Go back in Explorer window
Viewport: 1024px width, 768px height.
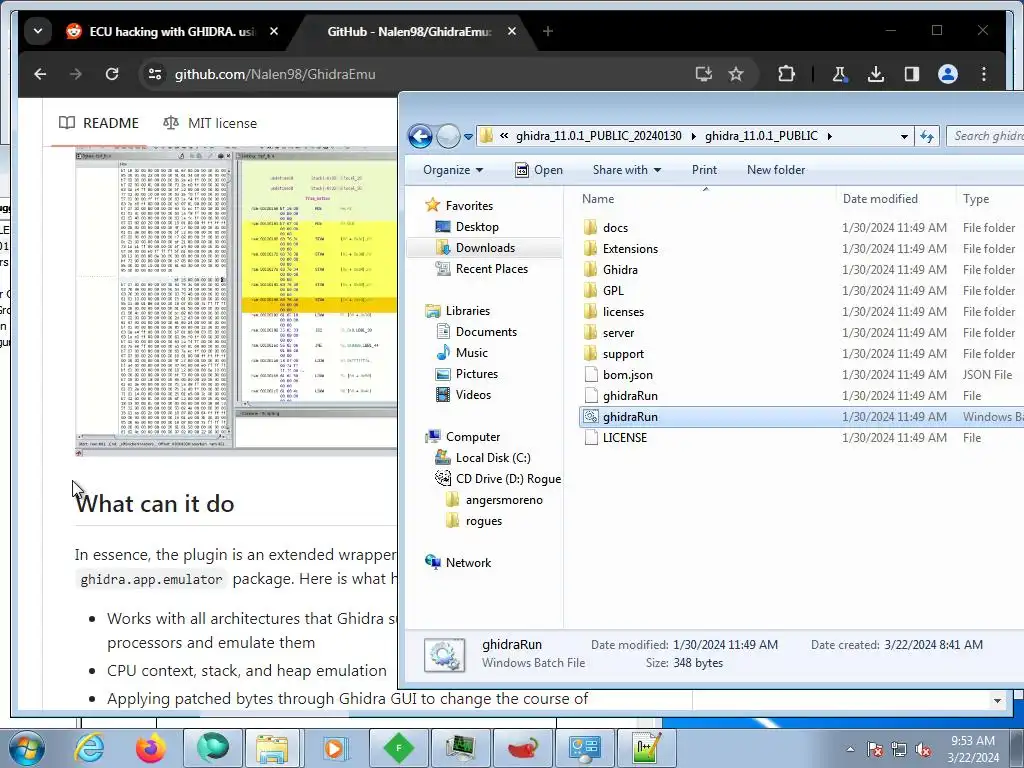click(420, 136)
